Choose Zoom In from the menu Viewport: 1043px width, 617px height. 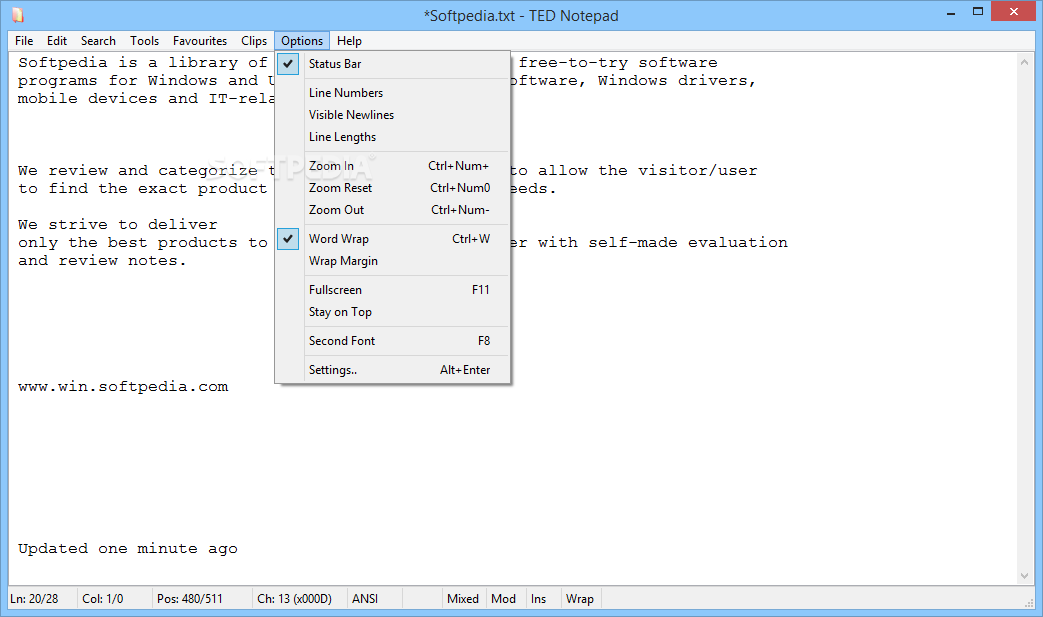(x=392, y=166)
